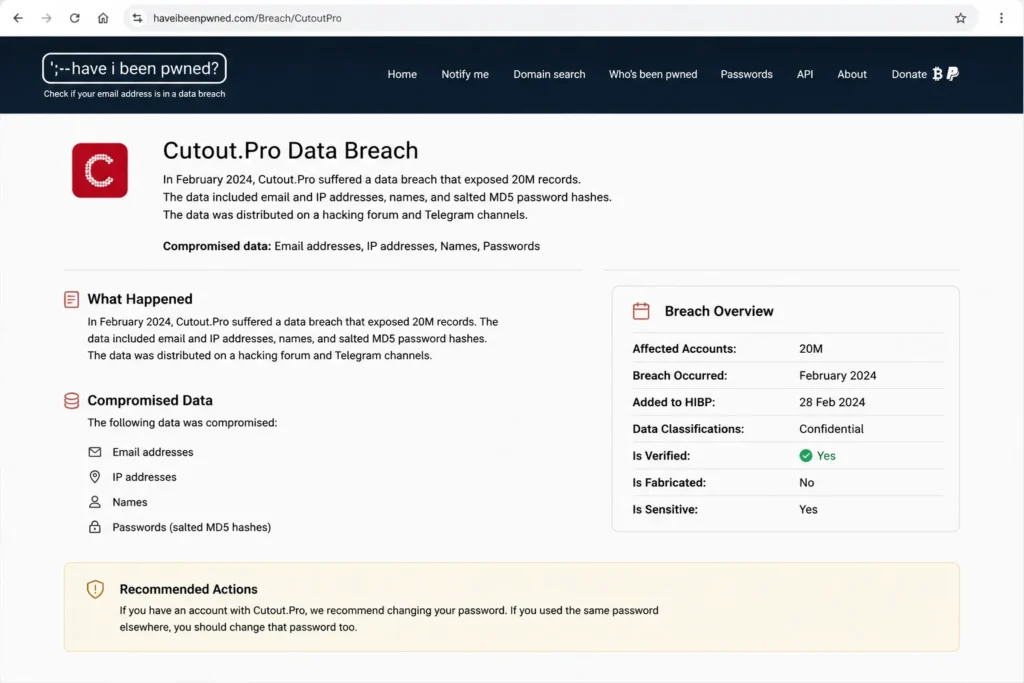Click the Added to HIBP date 28 Feb 2024
The image size is (1024, 683).
(x=832, y=402)
